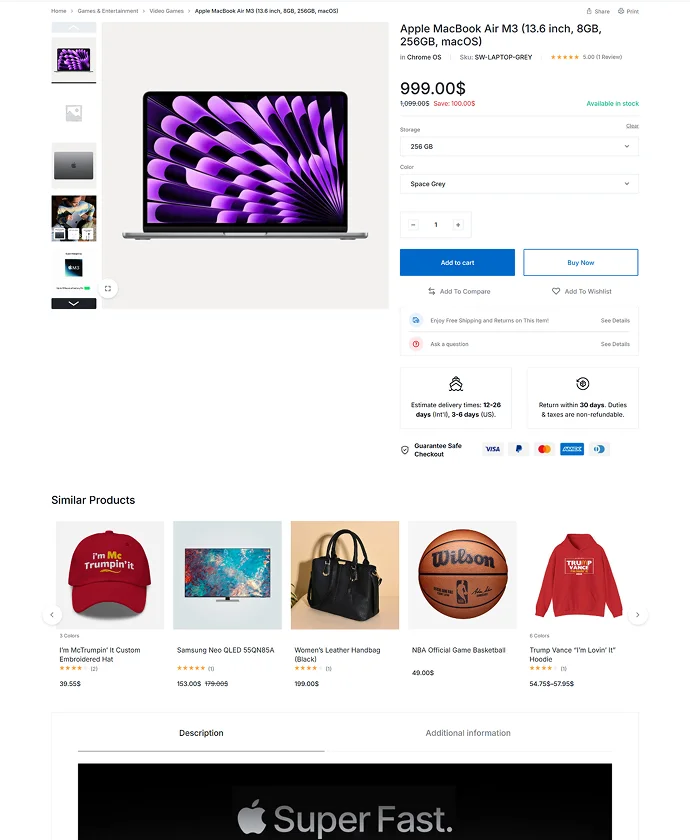The image size is (690, 840).
Task: Open the Color Space Grey dropdown
Action: coord(519,184)
